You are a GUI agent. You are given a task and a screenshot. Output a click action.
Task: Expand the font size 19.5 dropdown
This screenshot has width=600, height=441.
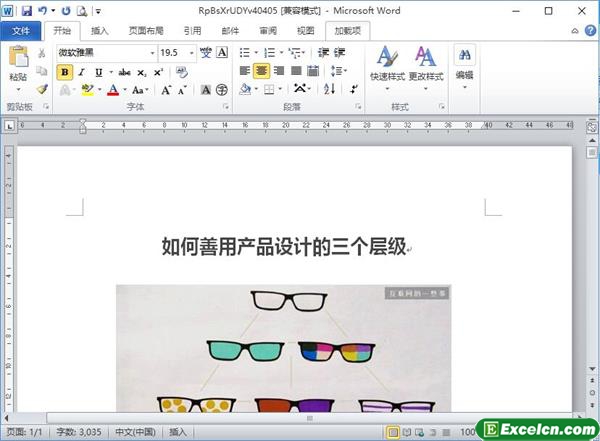(191, 52)
